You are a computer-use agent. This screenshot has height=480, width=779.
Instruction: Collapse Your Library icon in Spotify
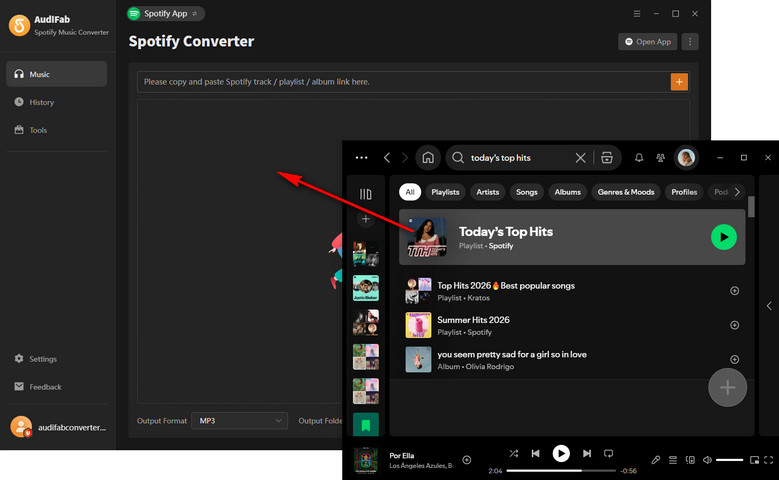366,194
